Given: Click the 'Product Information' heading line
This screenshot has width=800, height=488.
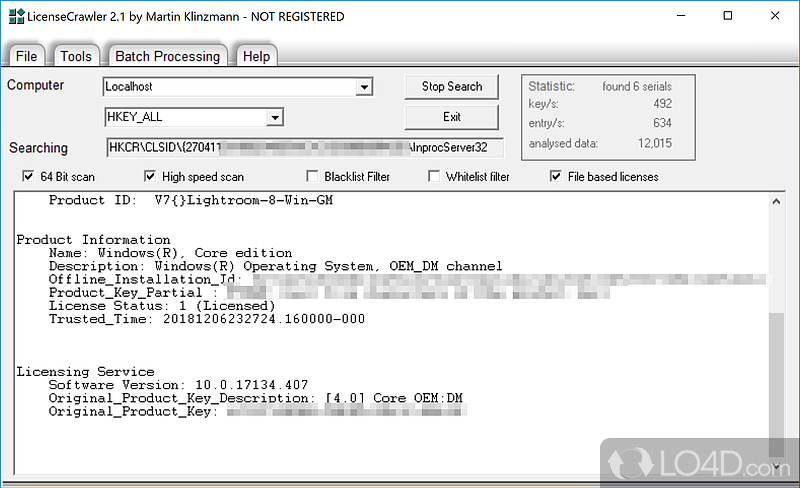Looking at the screenshot, I should [x=93, y=240].
